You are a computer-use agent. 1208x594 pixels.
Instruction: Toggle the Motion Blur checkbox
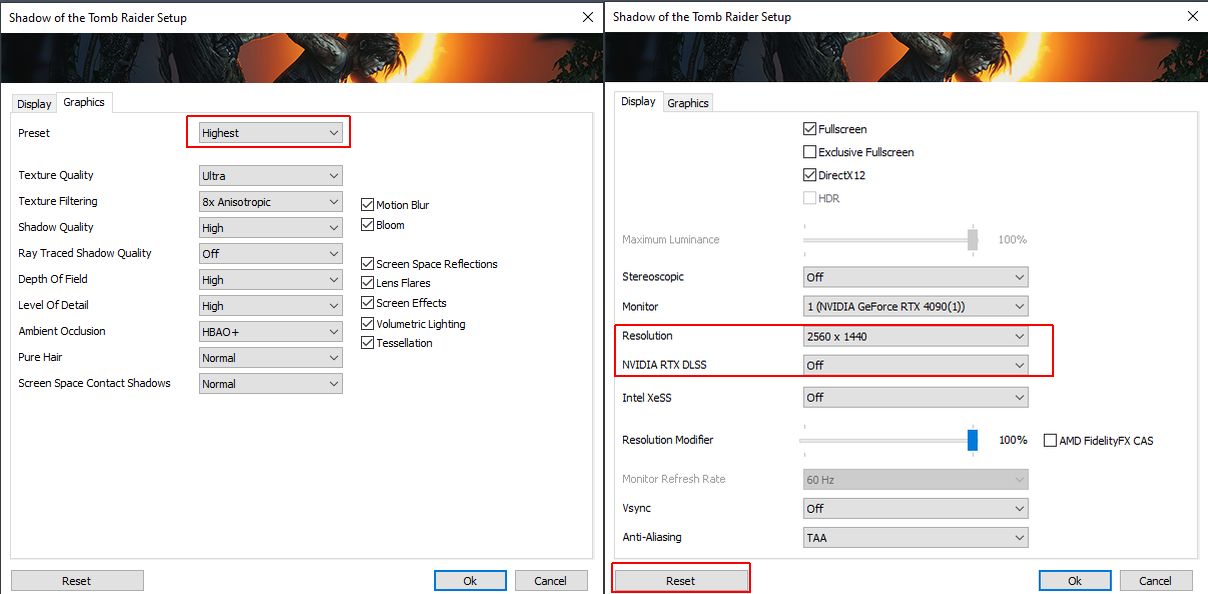click(367, 204)
